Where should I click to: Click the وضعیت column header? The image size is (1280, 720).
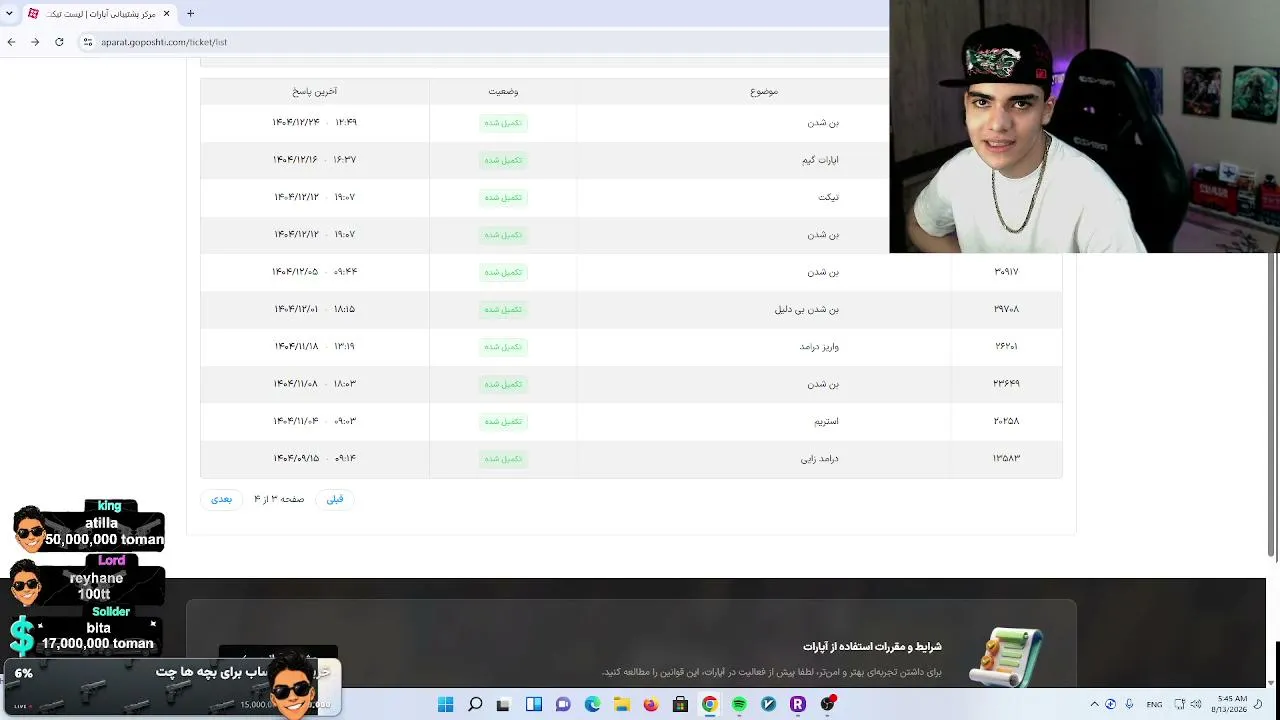503,92
